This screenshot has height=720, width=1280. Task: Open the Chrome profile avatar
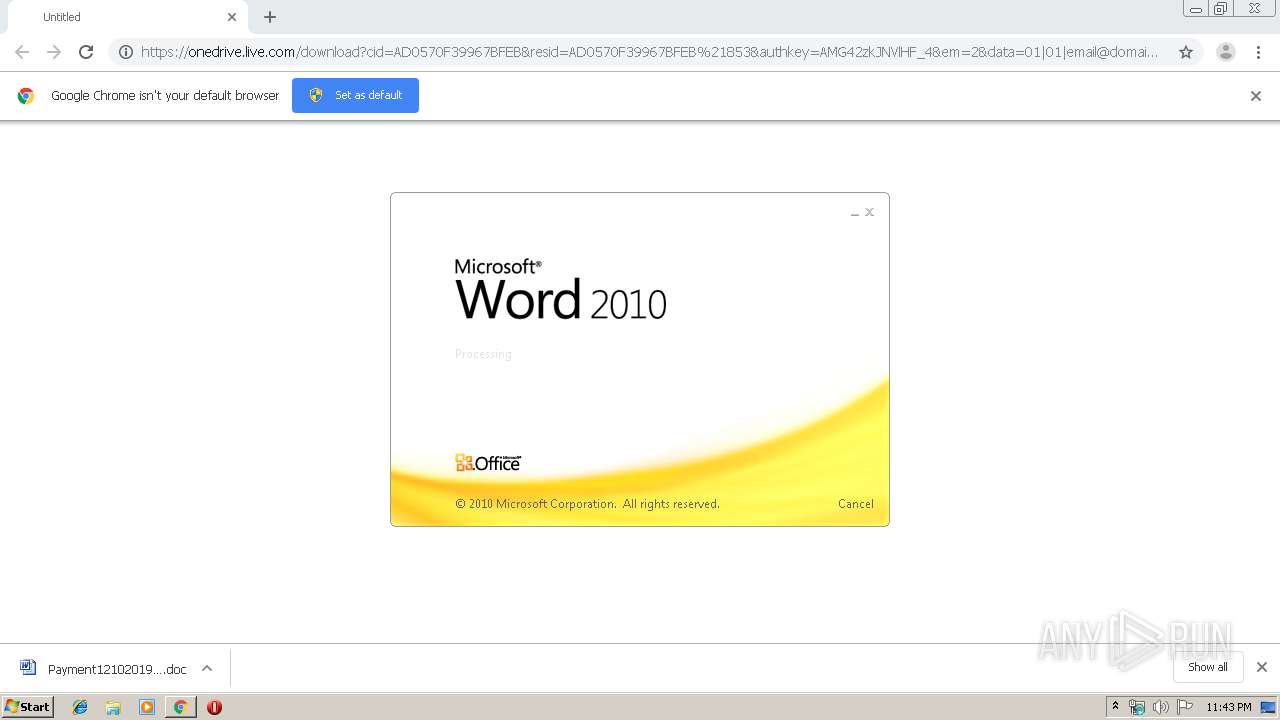pyautogui.click(x=1225, y=52)
